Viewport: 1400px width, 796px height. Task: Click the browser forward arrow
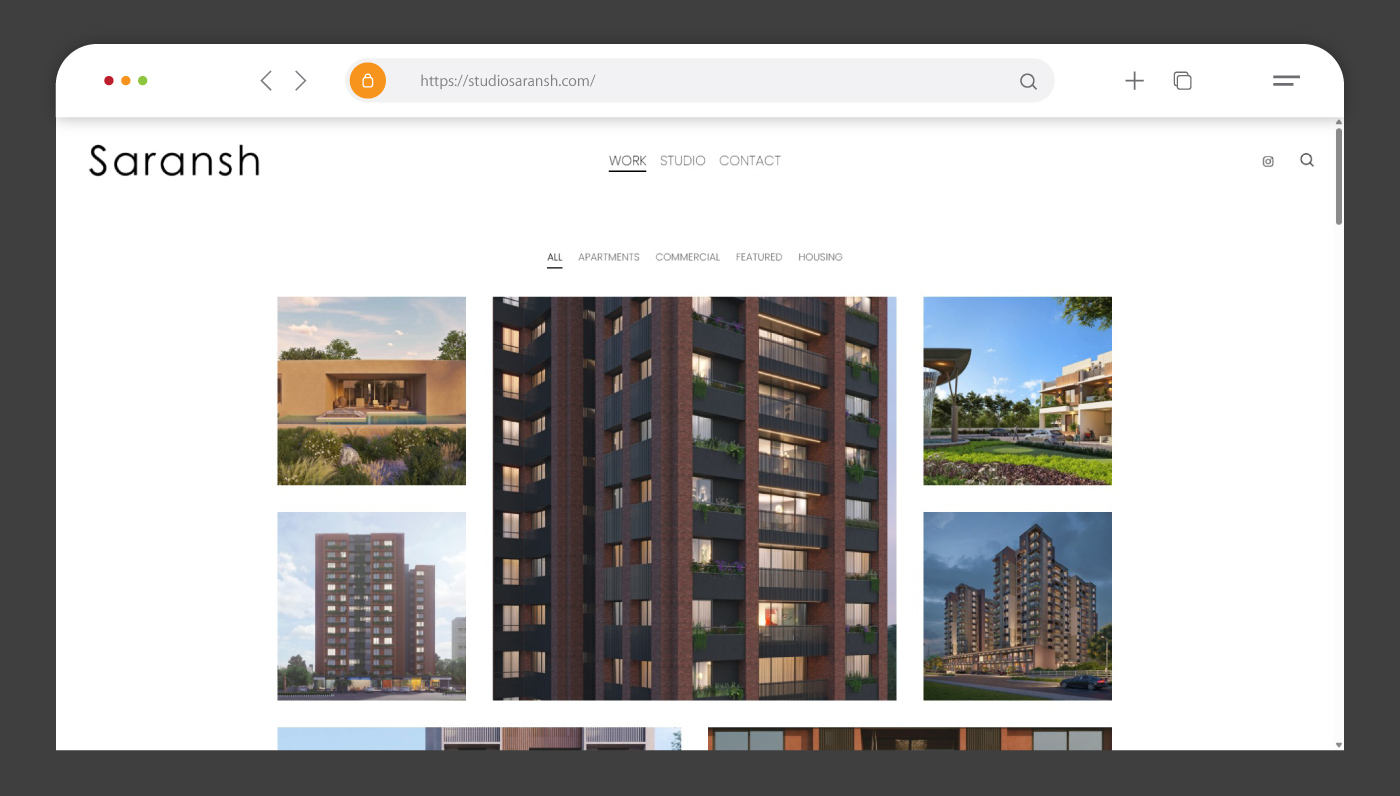[x=300, y=81]
